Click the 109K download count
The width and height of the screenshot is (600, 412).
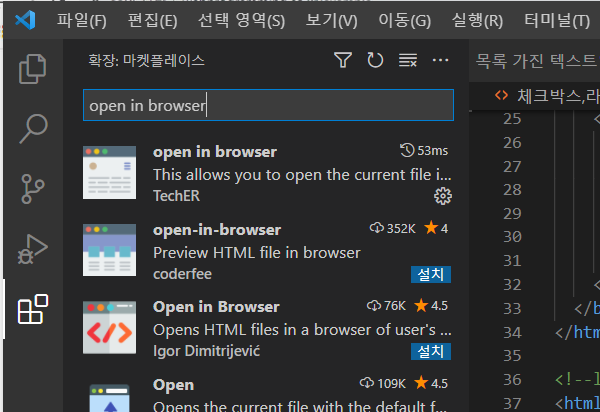[x=383, y=383]
